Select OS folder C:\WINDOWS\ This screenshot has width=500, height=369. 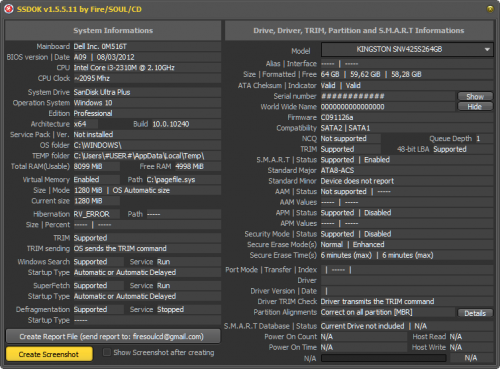pos(98,145)
